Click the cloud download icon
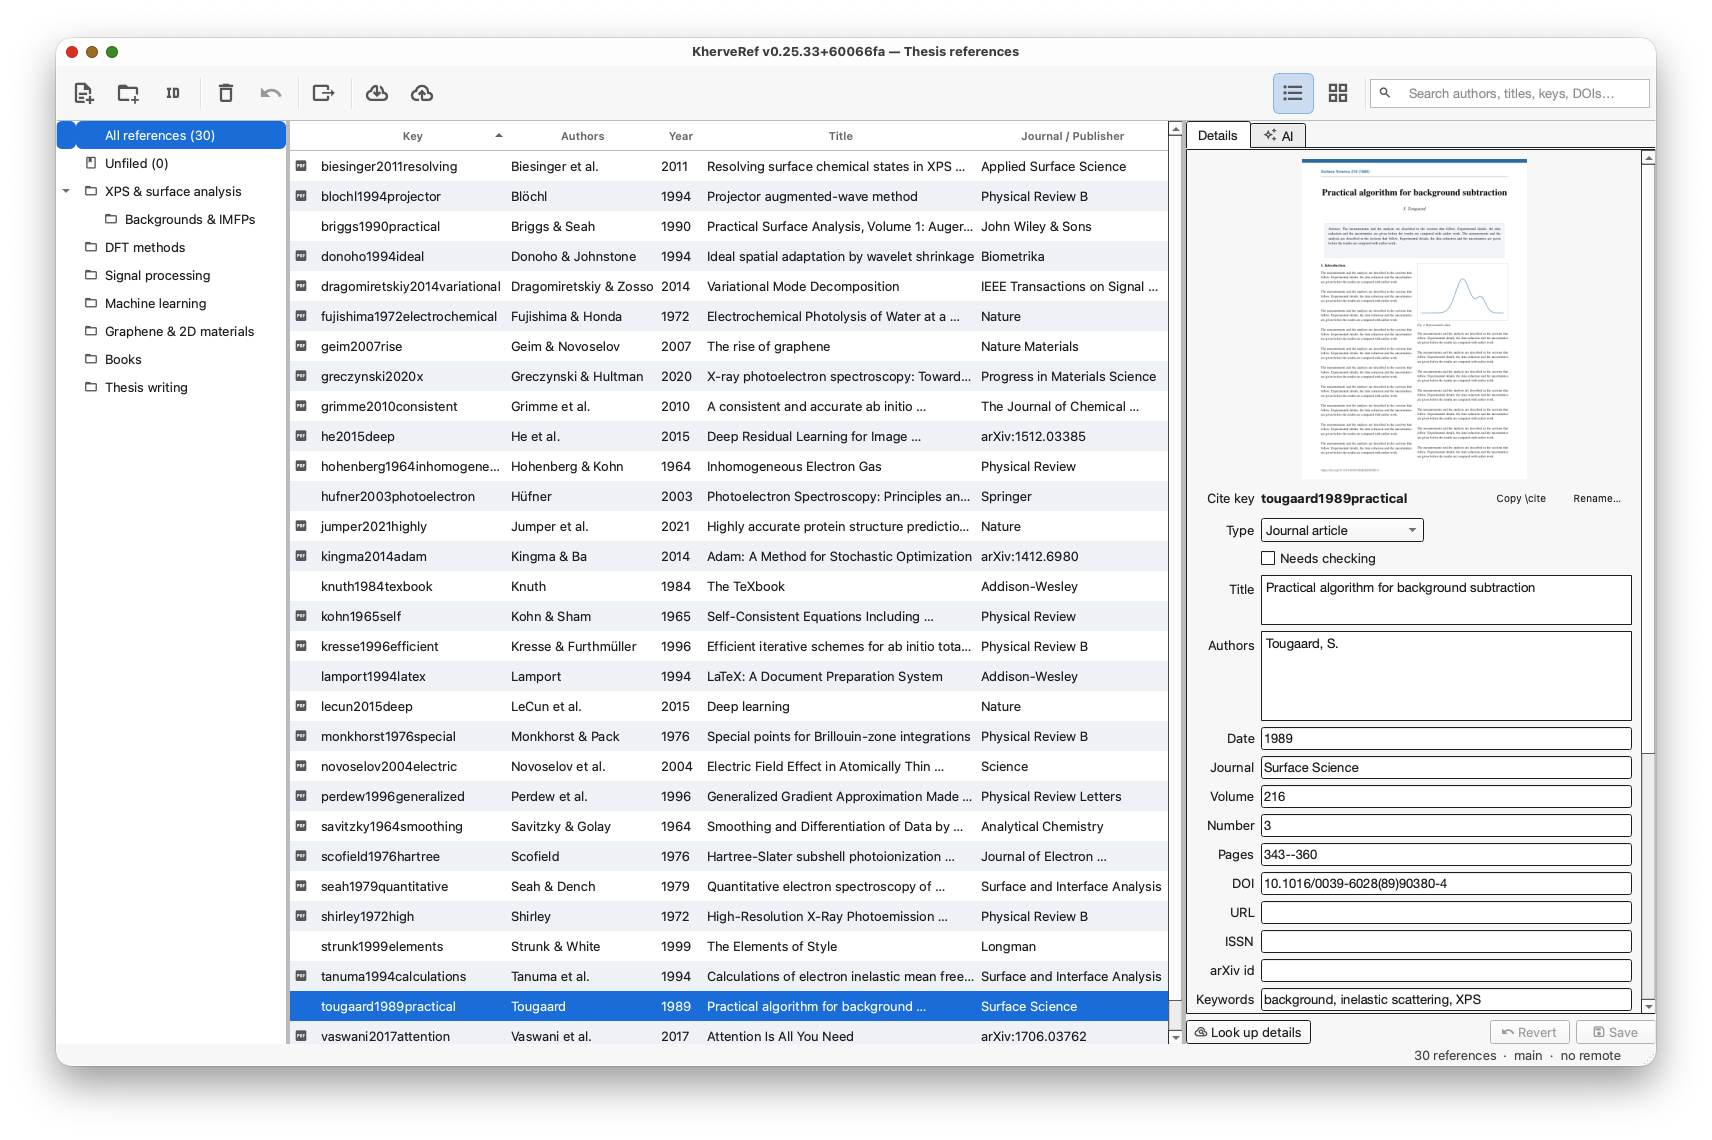Image resolution: width=1712 pixels, height=1140 pixels. 377,93
